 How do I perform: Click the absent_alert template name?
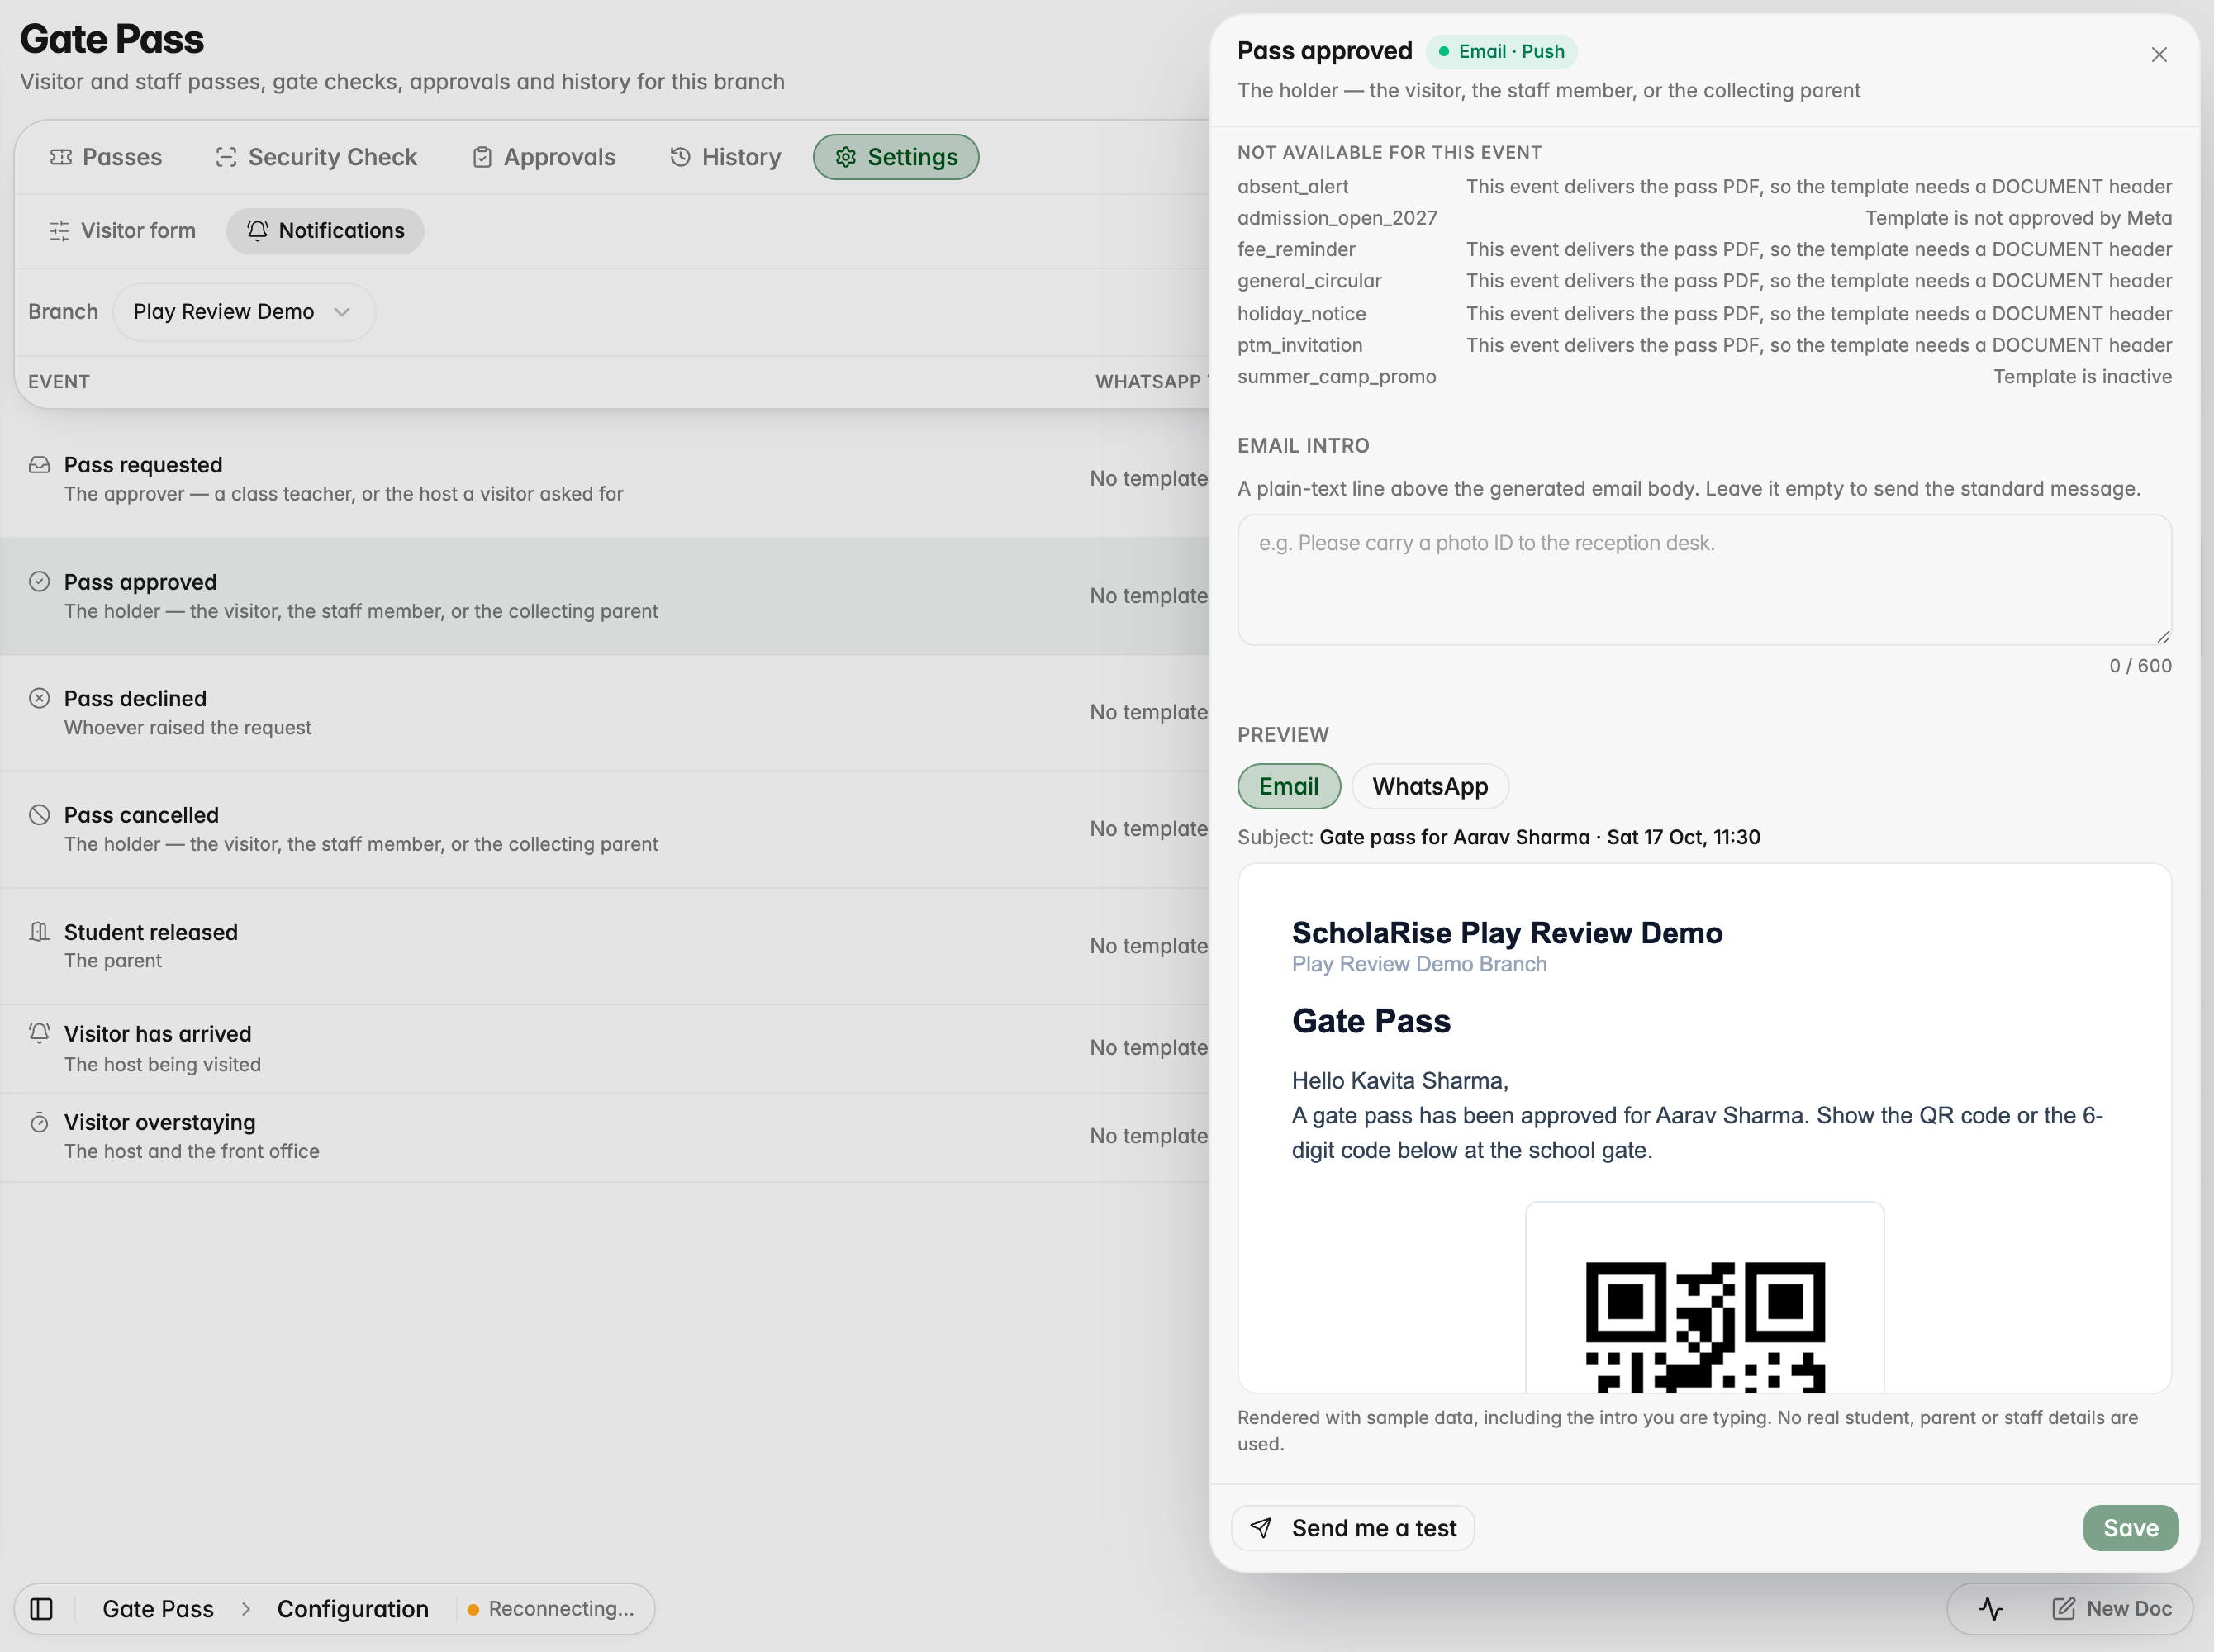point(1293,186)
